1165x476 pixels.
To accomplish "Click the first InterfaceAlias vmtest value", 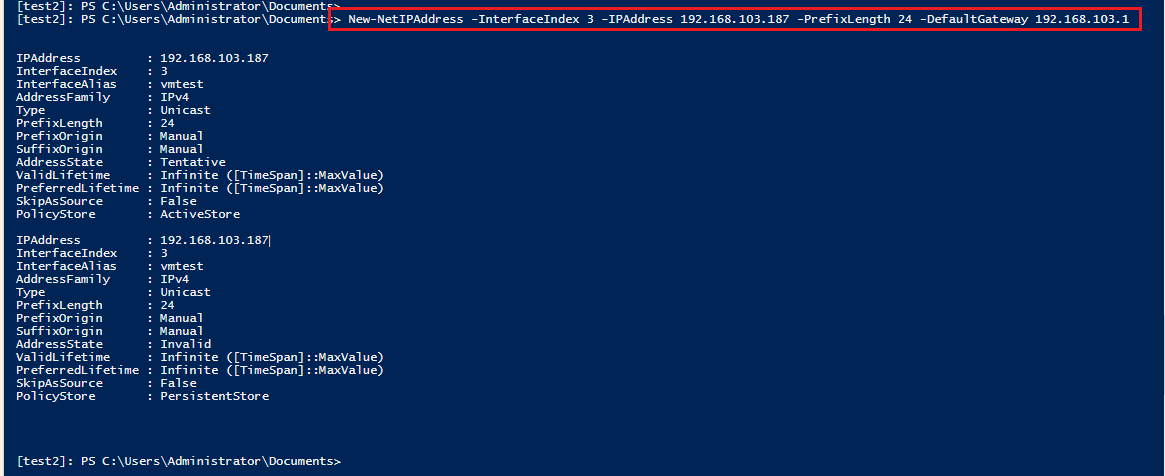I will pos(182,84).
